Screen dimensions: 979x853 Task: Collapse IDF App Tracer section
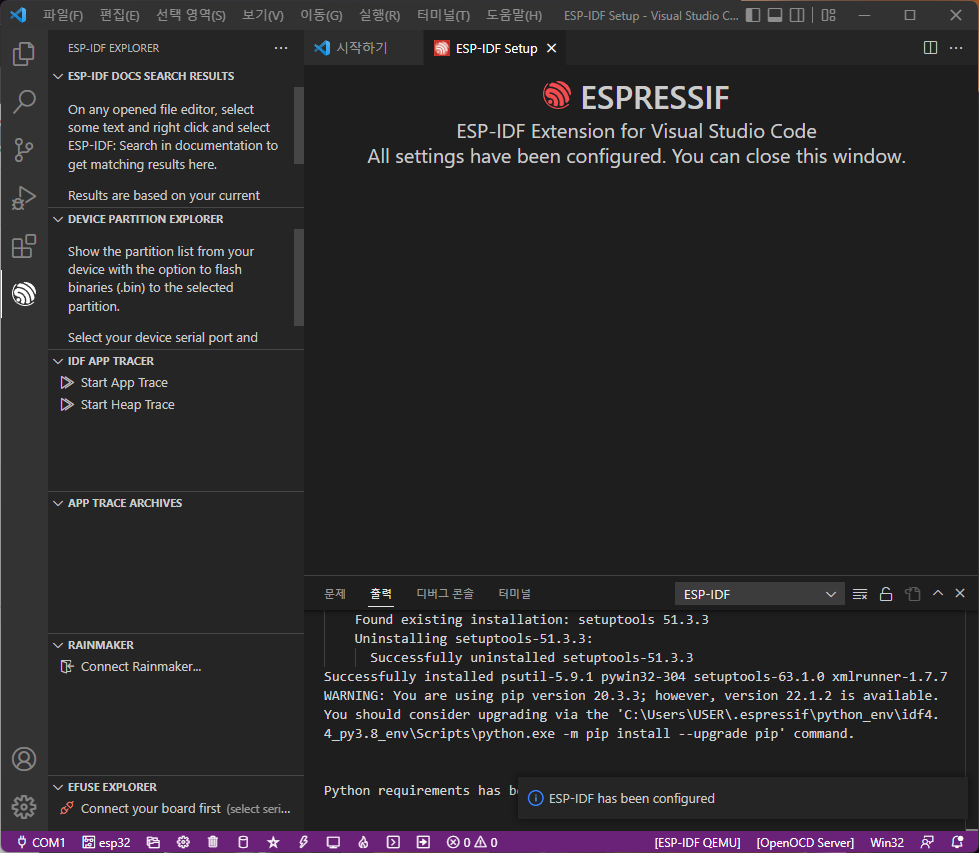(x=58, y=362)
